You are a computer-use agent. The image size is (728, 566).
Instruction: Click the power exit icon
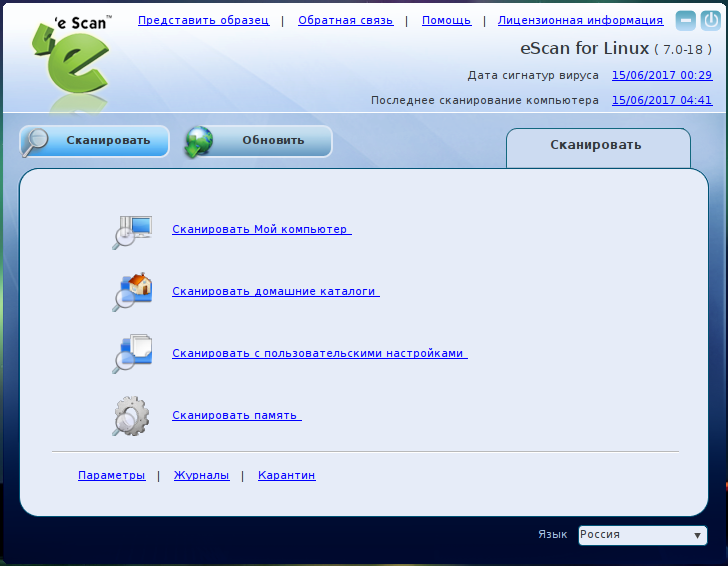[x=710, y=21]
